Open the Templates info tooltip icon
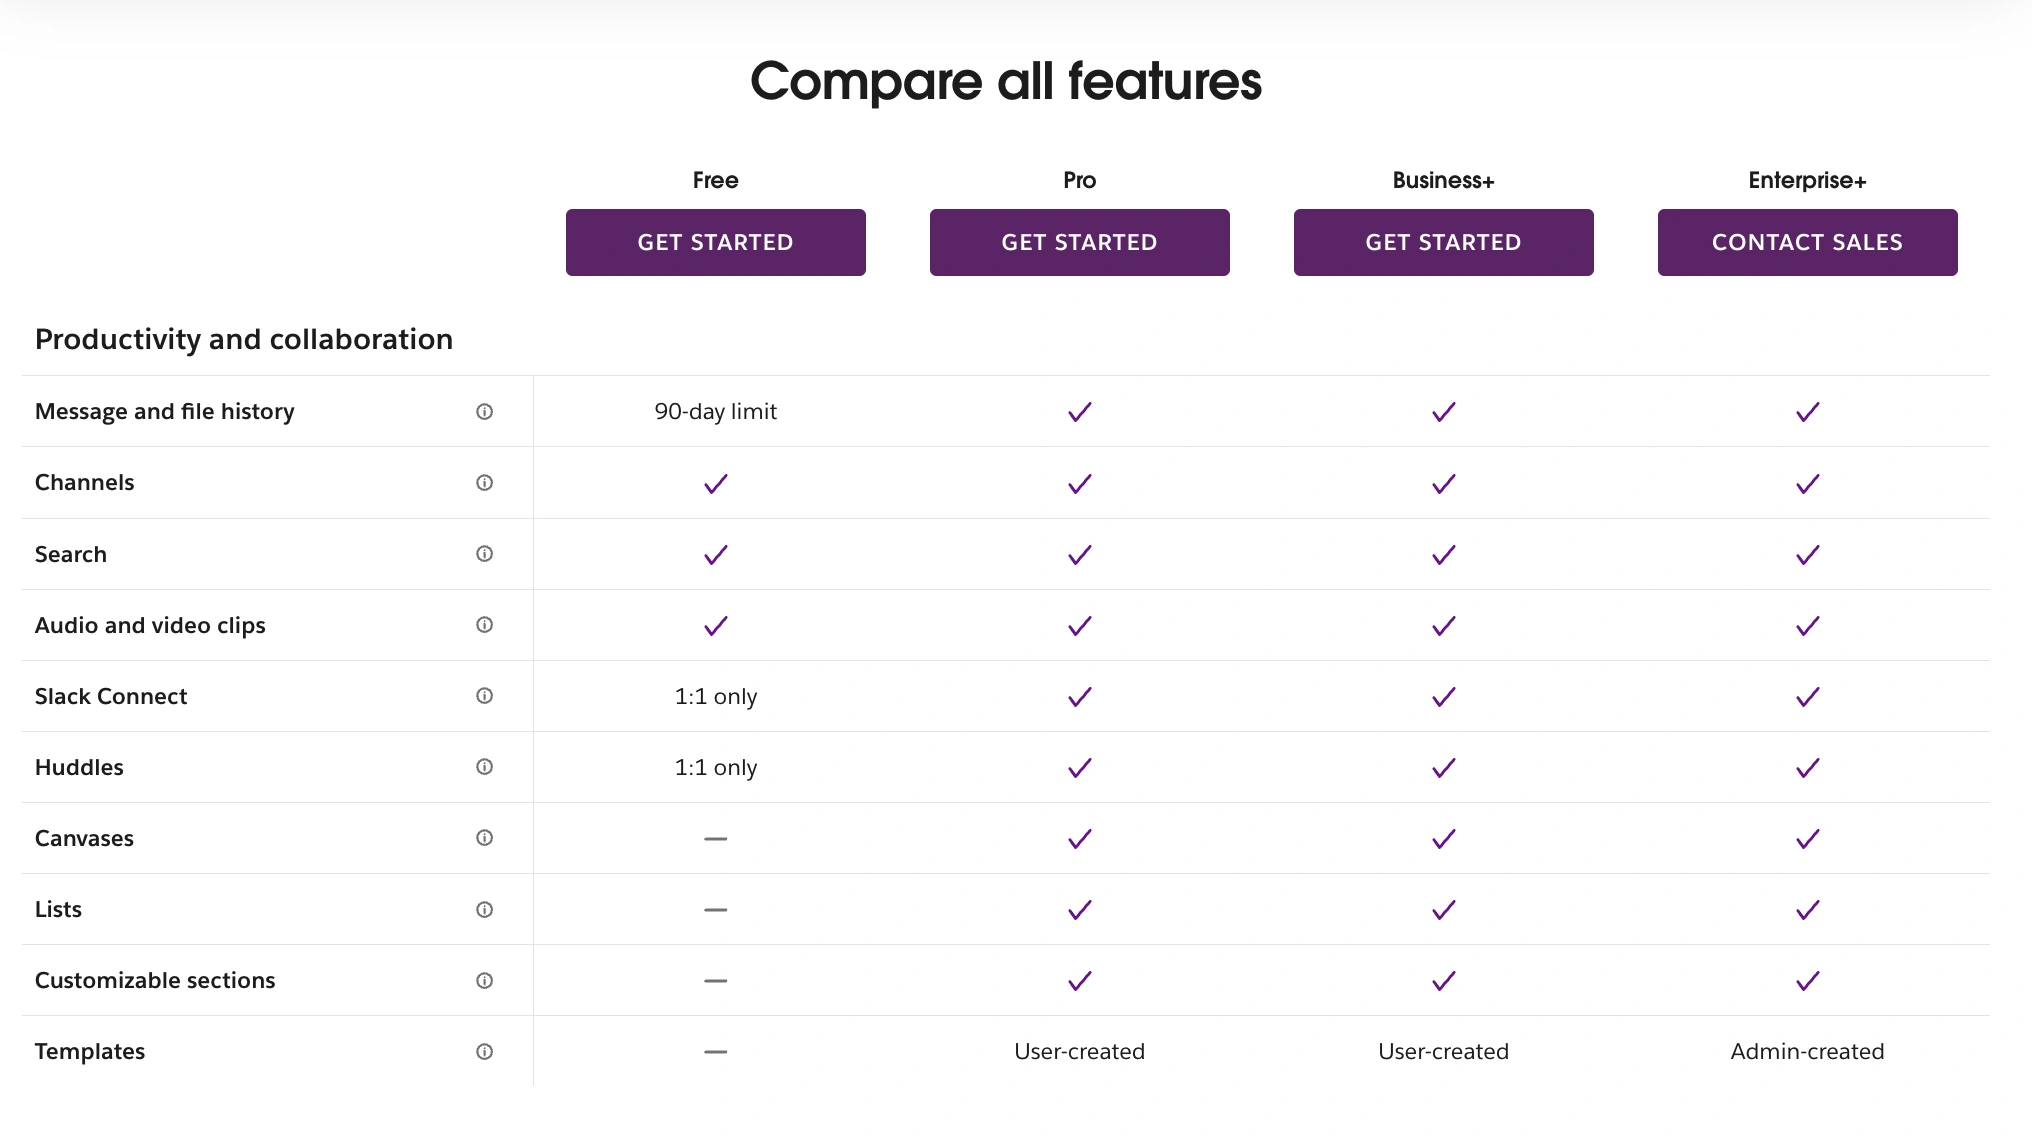Screen dimensions: 2032x1142 [485, 1051]
